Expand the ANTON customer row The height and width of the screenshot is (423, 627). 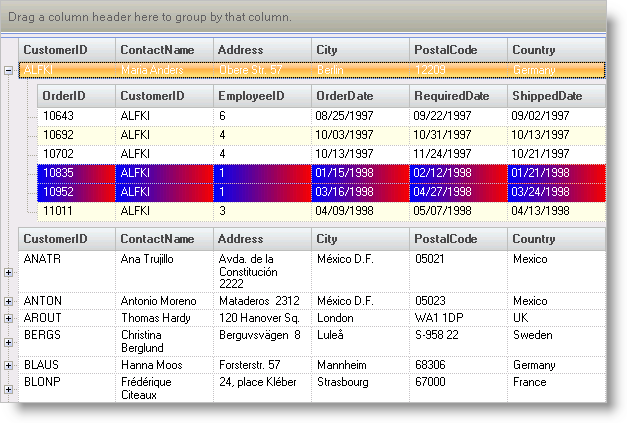9,301
